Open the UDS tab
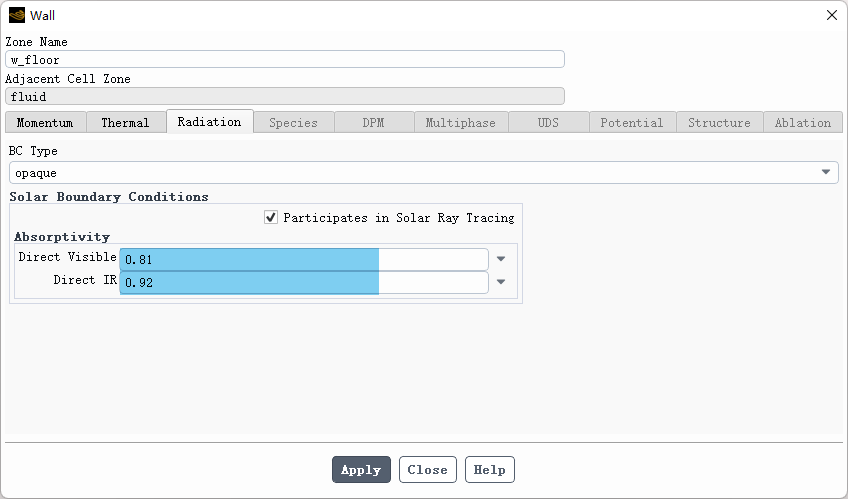This screenshot has height=499, width=848. (548, 122)
